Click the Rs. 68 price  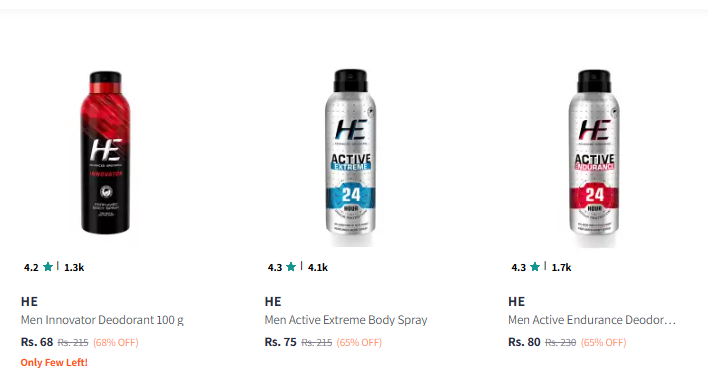click(37, 342)
